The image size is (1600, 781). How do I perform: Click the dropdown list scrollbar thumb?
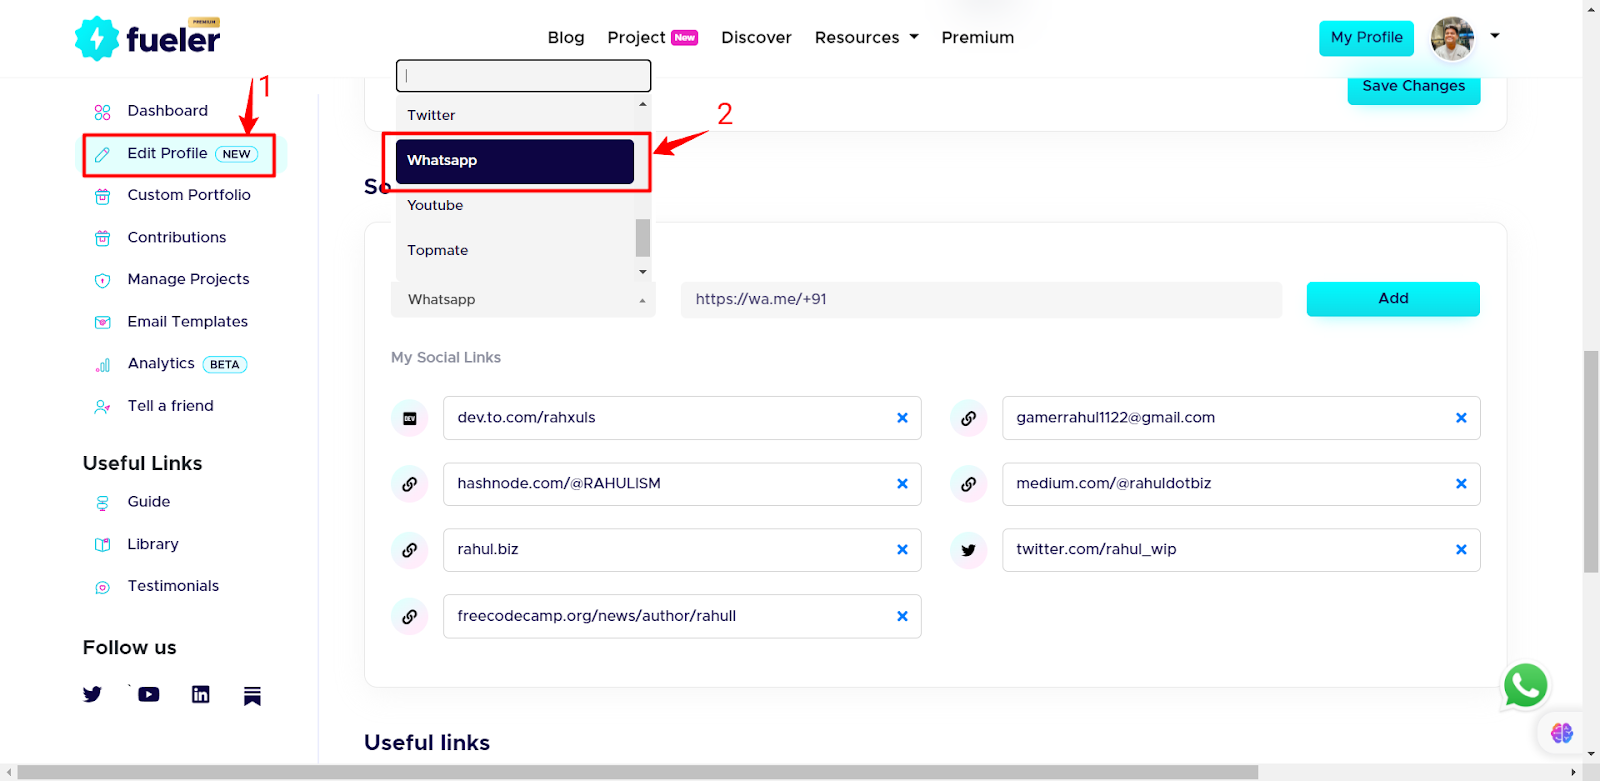(643, 238)
